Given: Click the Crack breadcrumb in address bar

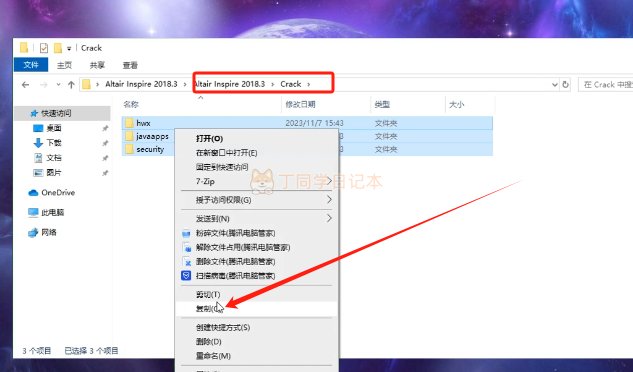Looking at the screenshot, I should tap(291, 84).
